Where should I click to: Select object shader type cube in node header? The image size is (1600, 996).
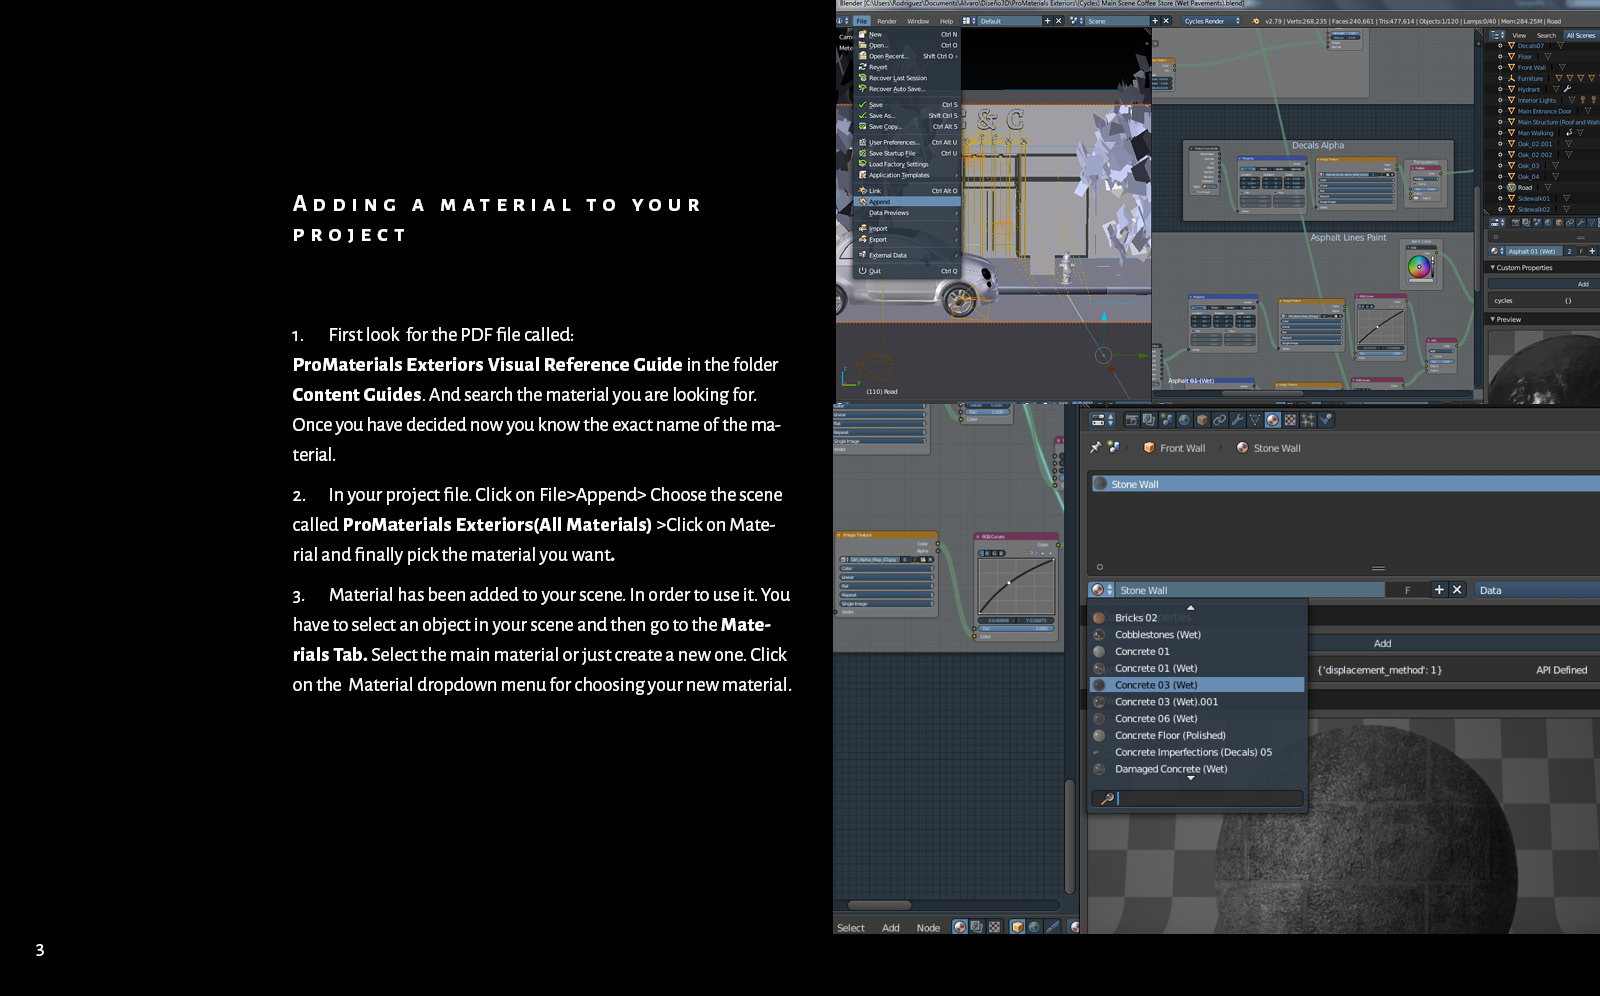point(1018,927)
